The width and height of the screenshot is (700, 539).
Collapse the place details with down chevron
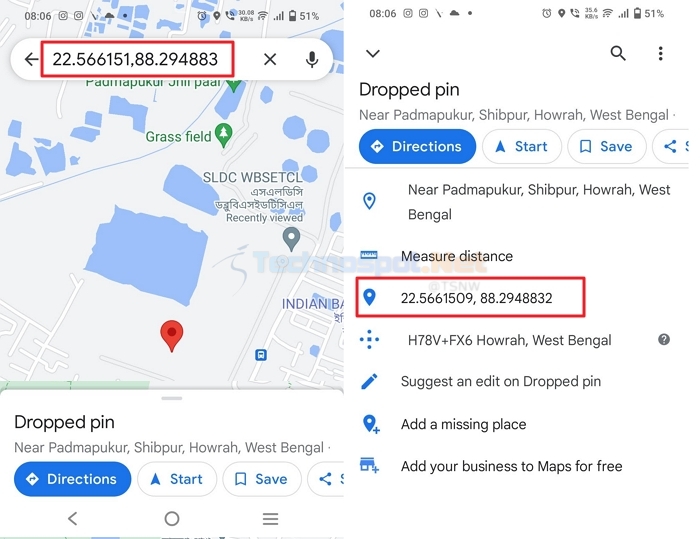coord(373,54)
